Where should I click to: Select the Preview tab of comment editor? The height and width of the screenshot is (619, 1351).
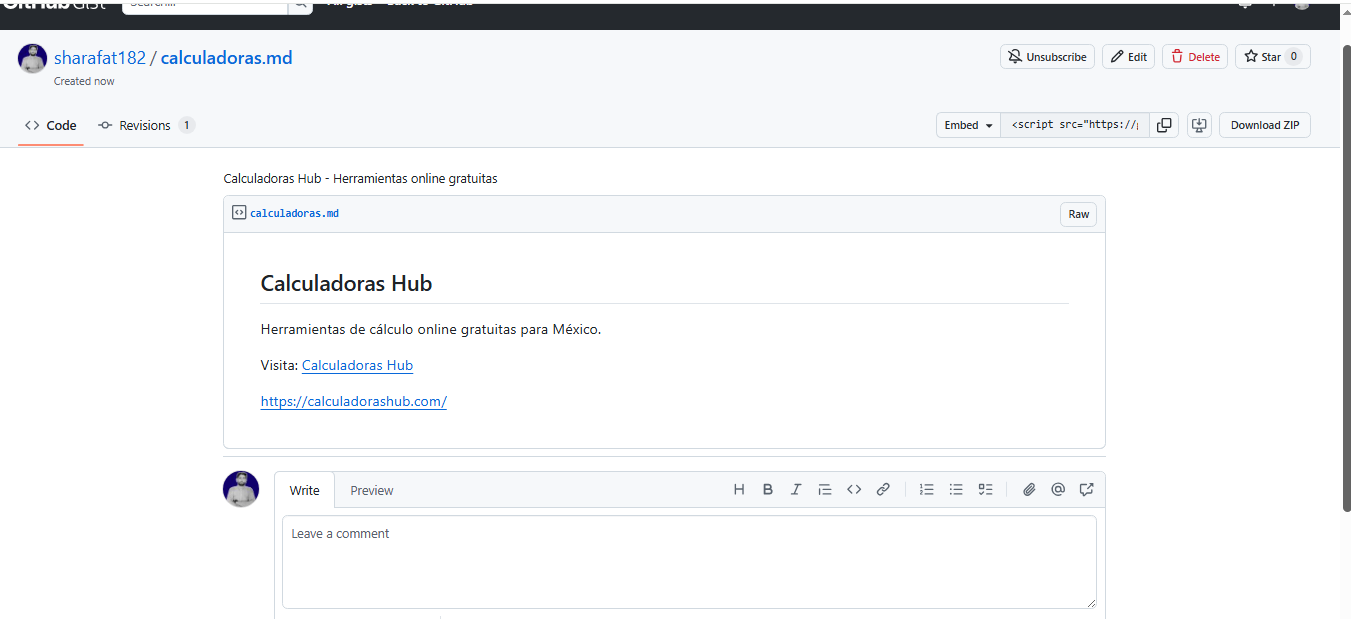point(372,490)
